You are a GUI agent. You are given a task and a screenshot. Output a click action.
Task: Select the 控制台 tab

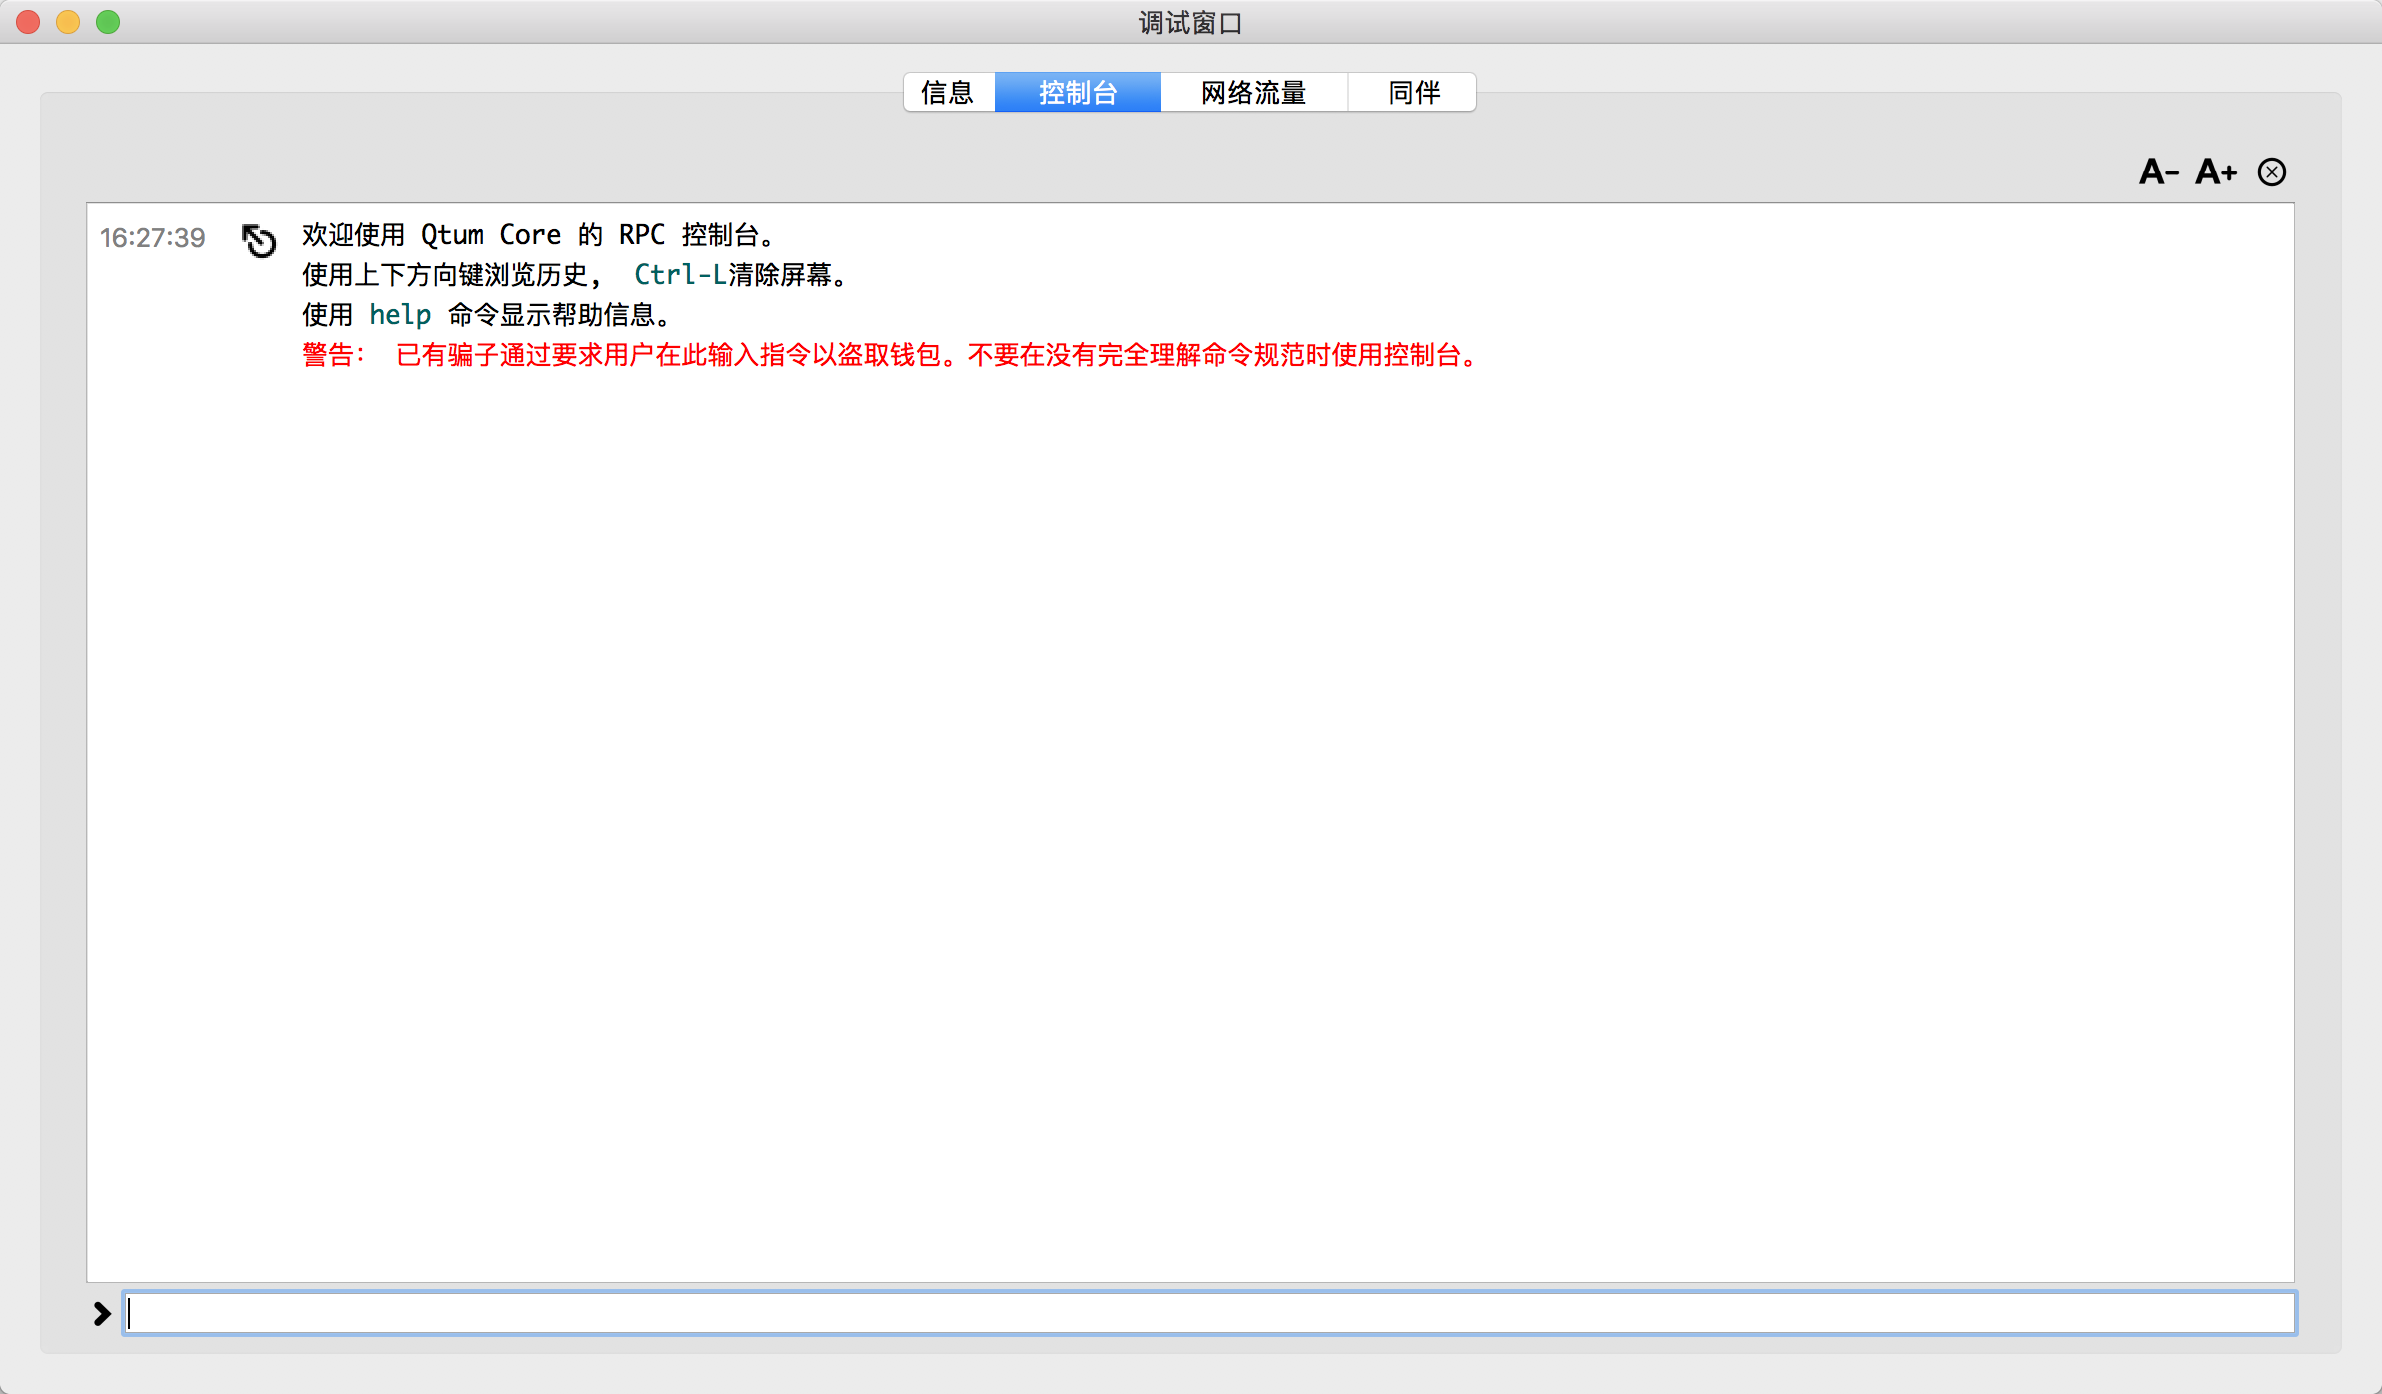(1077, 93)
